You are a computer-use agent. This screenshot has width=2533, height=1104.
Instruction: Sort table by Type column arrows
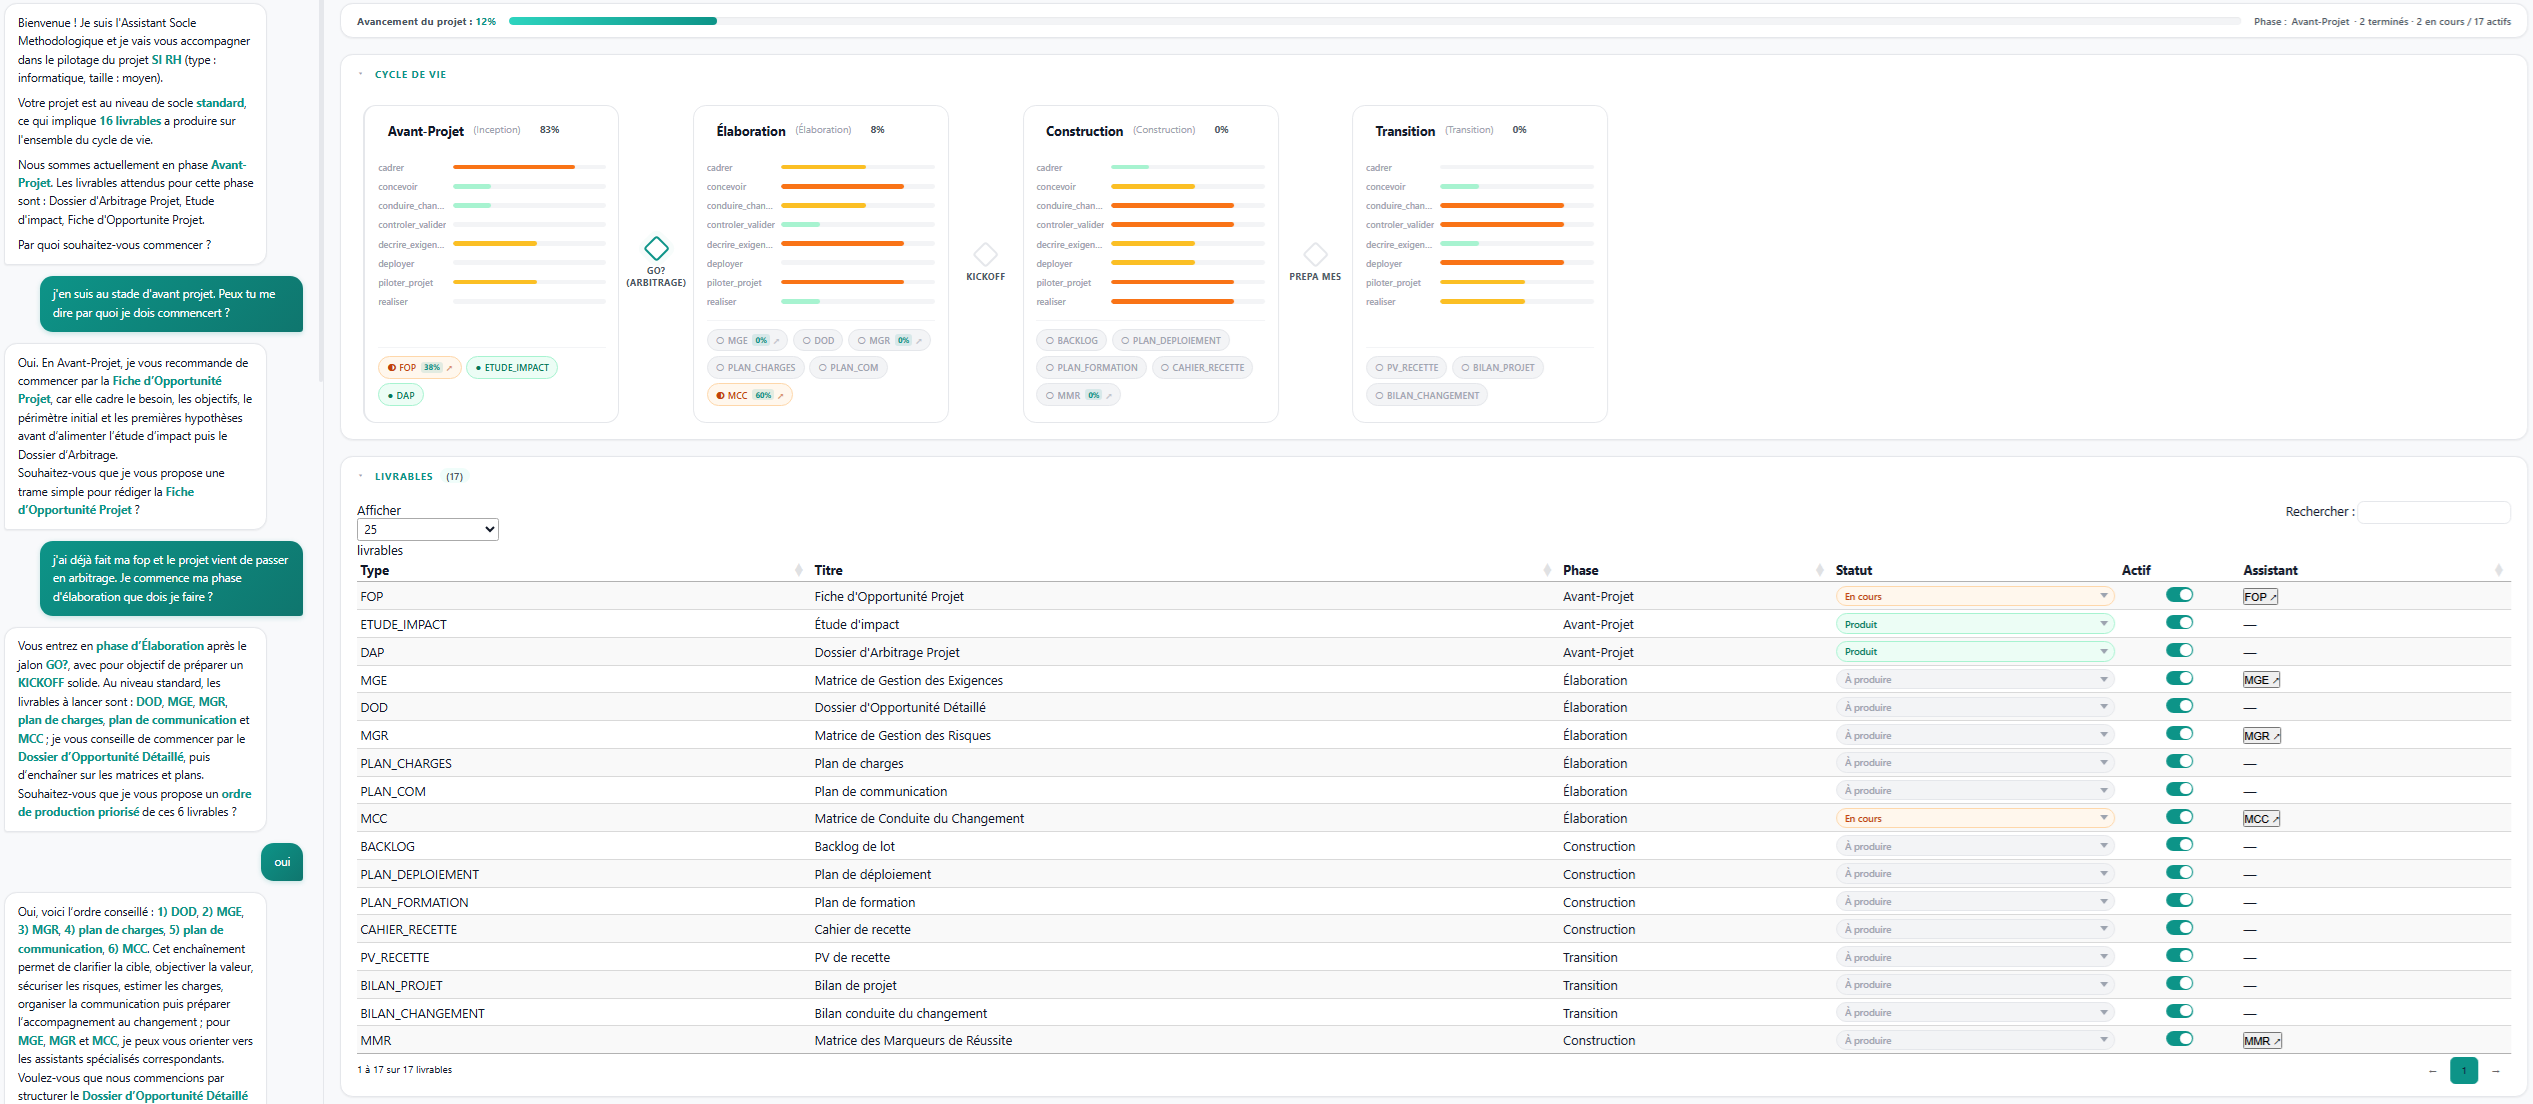click(798, 570)
